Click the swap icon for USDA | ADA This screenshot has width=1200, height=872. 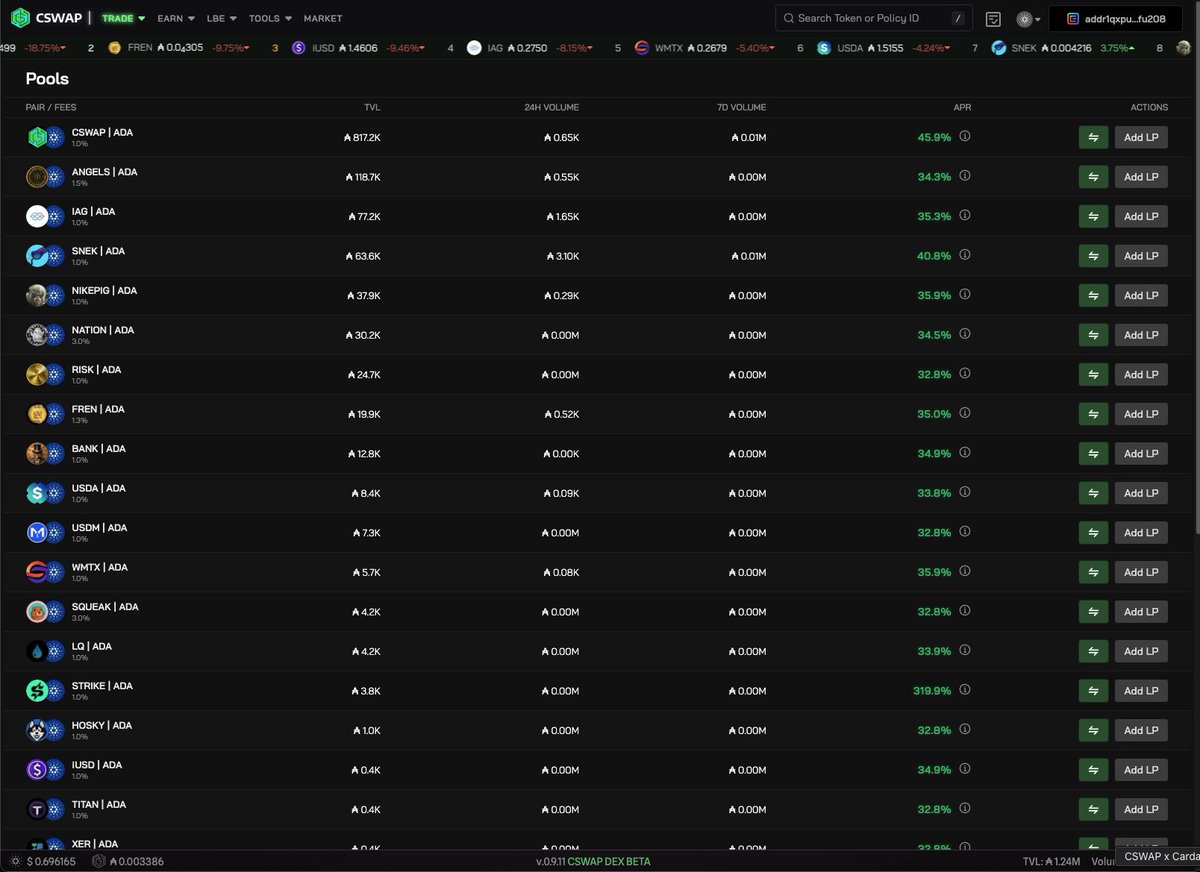point(1093,493)
